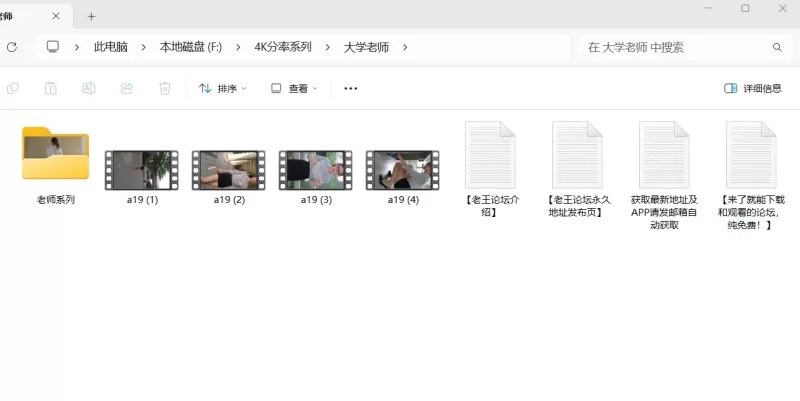Screen dimensions: 800x401
Task: Click the delete trash icon
Action: [x=165, y=88]
